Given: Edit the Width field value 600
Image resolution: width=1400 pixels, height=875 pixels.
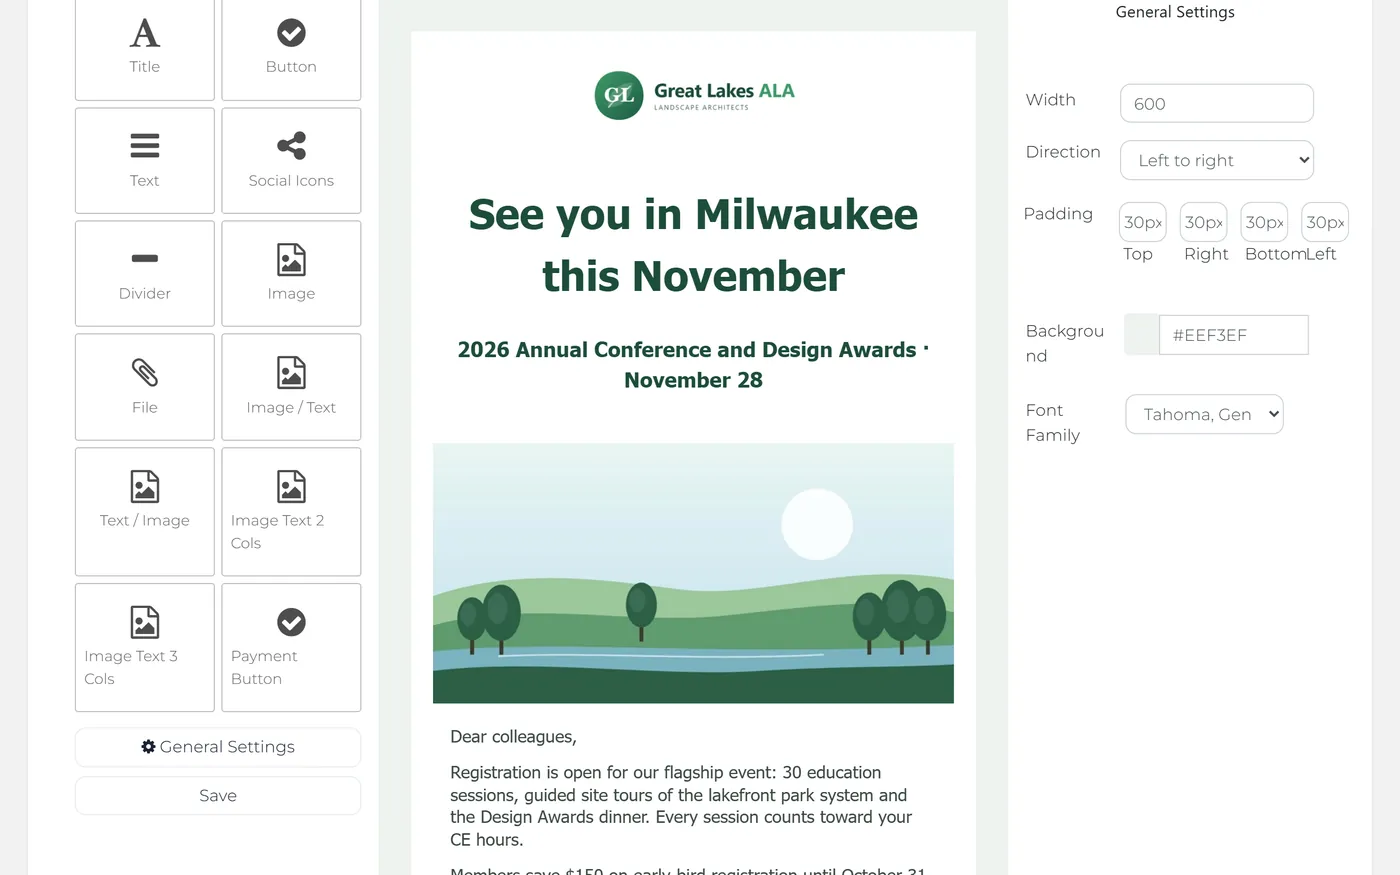Looking at the screenshot, I should (x=1217, y=103).
